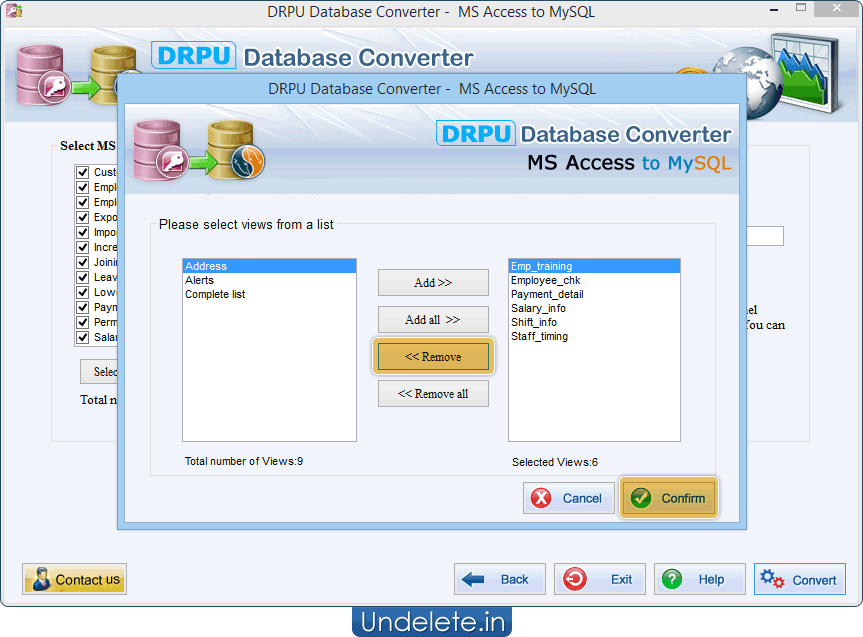Toggle the Expo... table checkbox in the main window
This screenshot has width=863, height=637.
pos(83,217)
